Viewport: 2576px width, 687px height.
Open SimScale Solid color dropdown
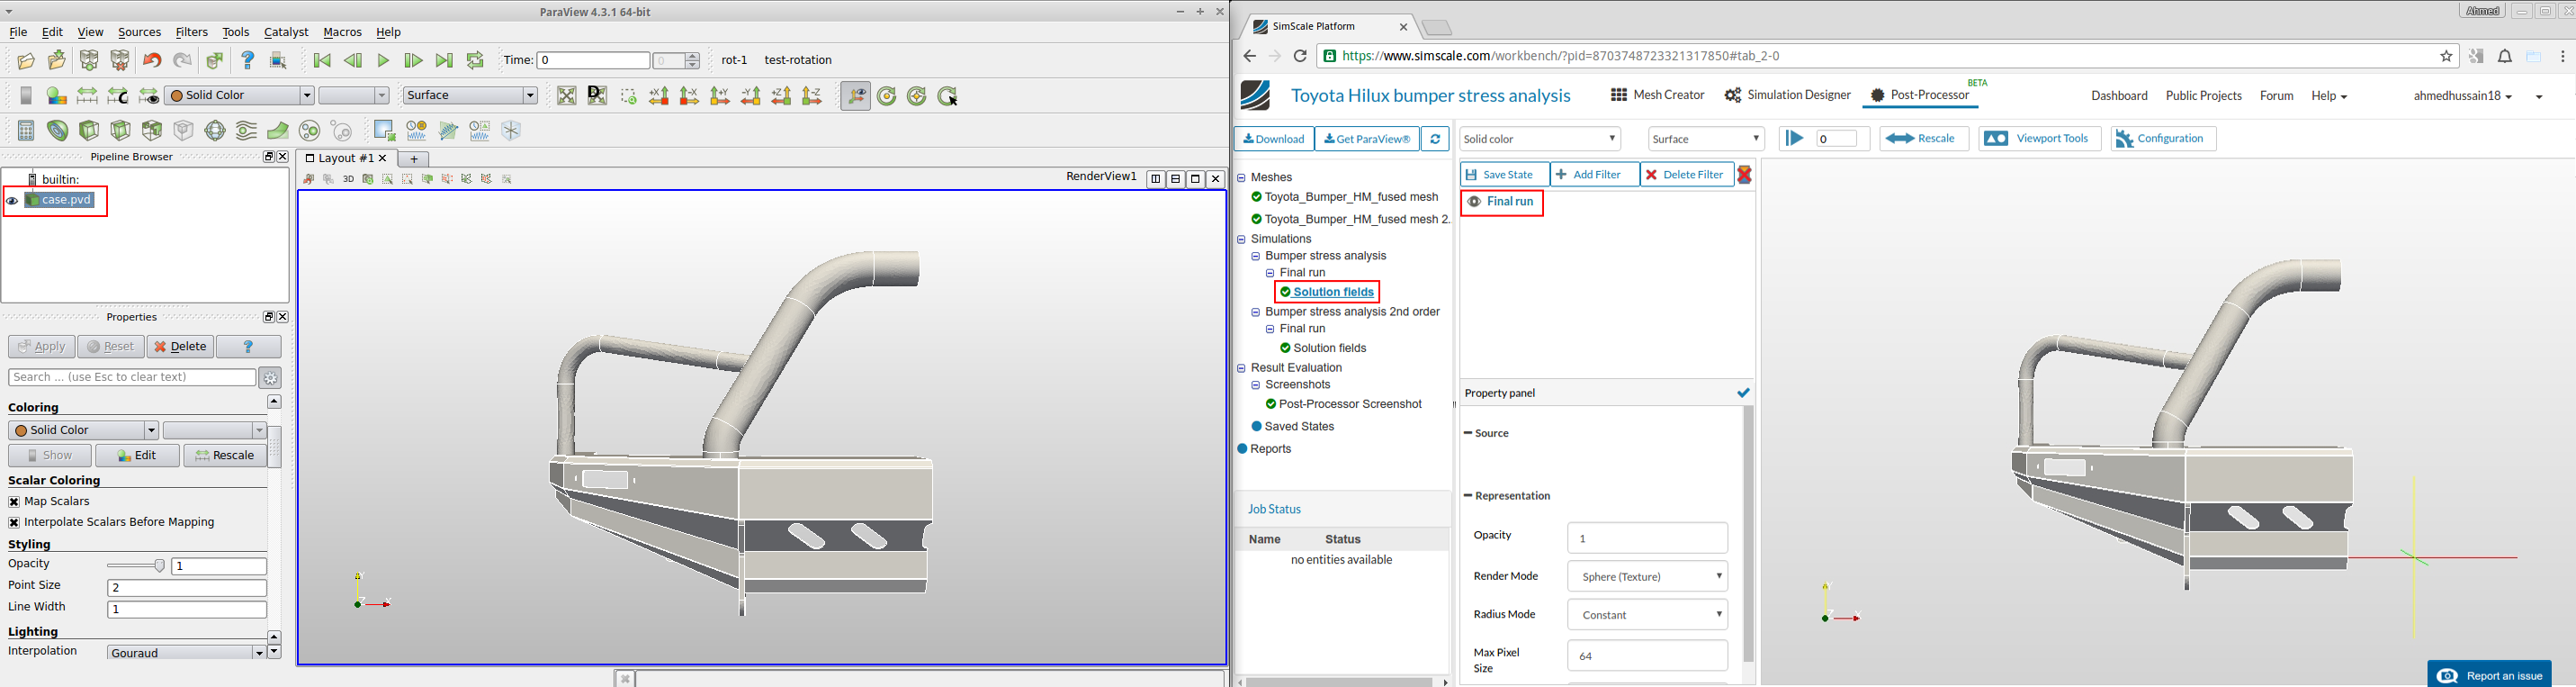[1540, 139]
